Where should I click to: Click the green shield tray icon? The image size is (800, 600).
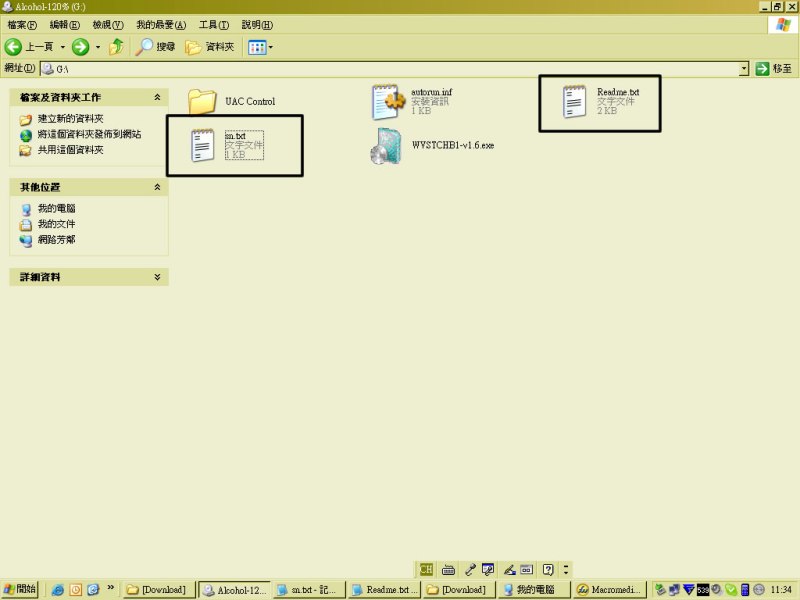point(731,590)
